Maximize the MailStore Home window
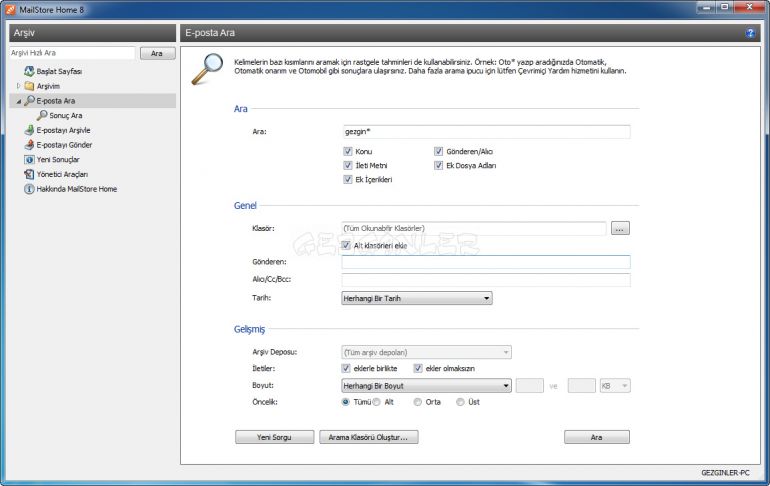The width and height of the screenshot is (770, 486). coord(724,7)
